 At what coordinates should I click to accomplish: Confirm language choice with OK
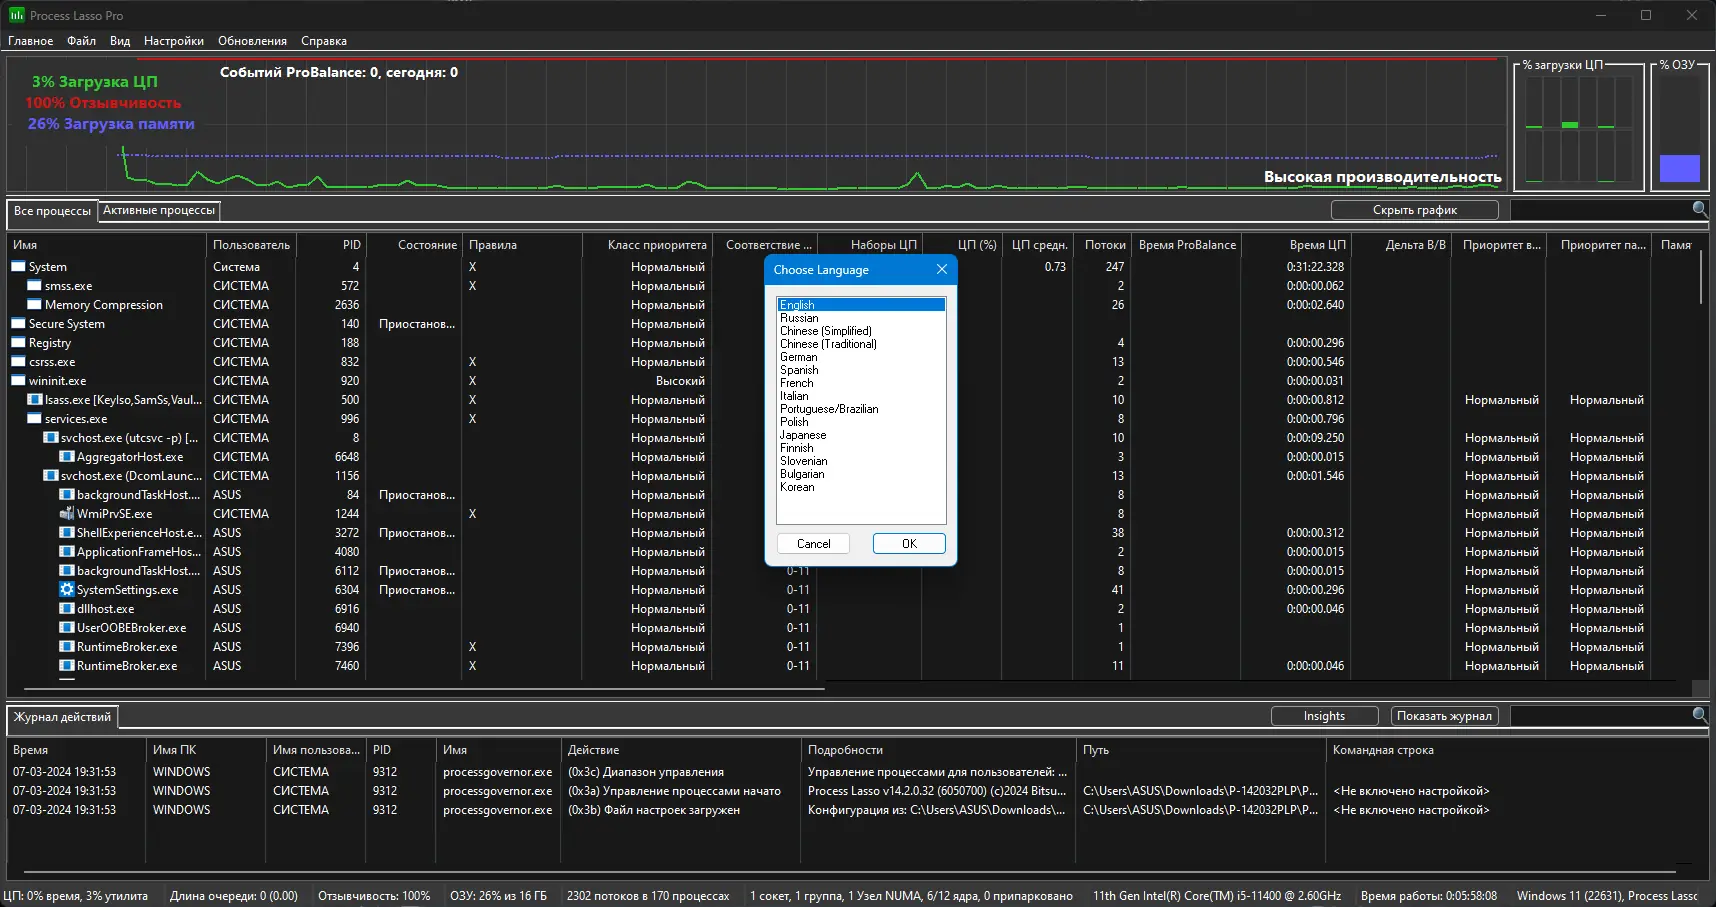tap(908, 544)
